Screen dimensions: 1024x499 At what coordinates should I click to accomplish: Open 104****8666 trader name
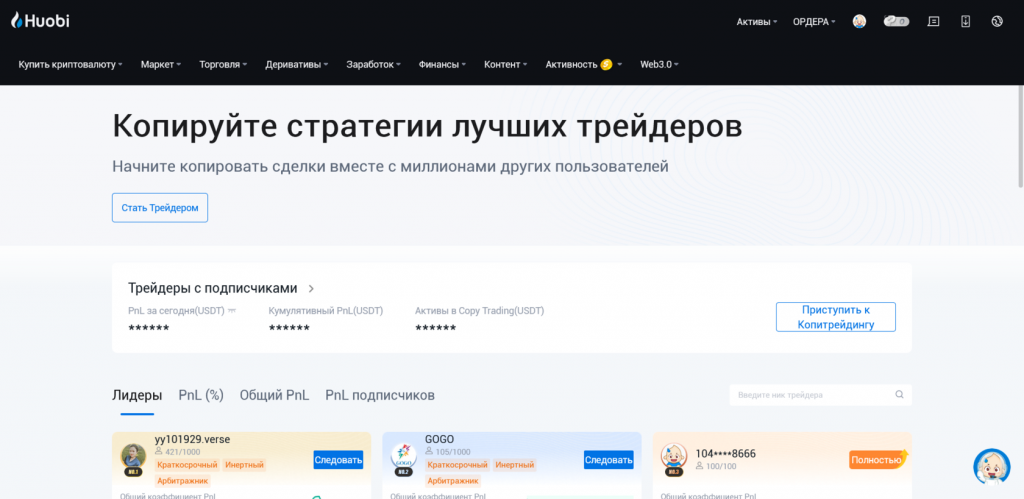726,453
